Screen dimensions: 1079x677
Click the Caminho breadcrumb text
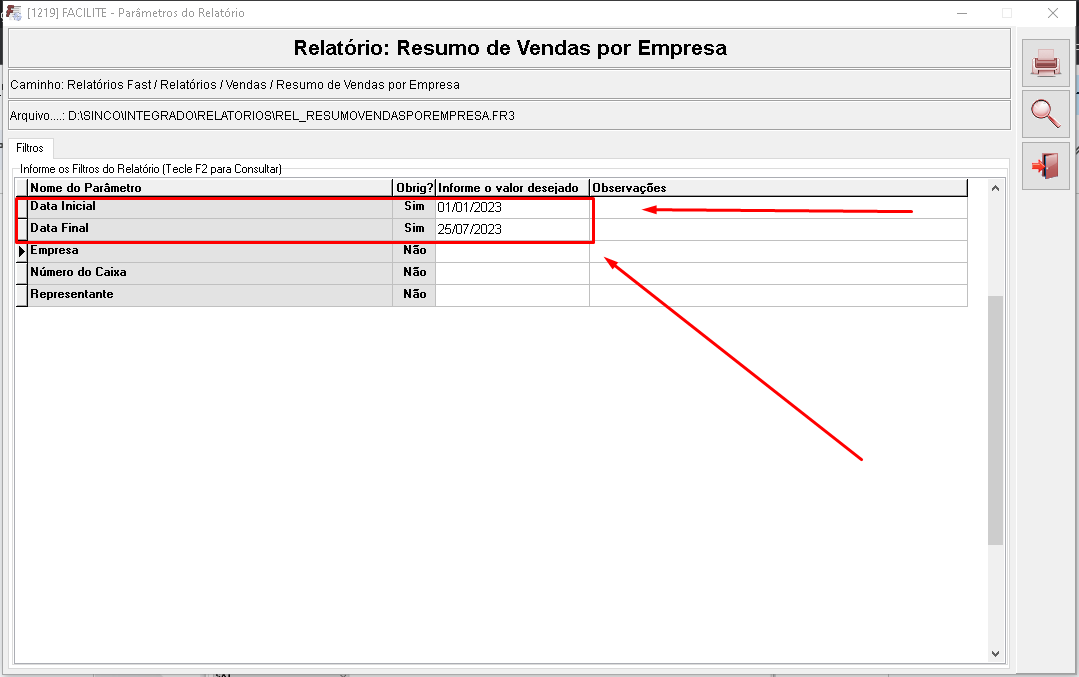pos(235,85)
